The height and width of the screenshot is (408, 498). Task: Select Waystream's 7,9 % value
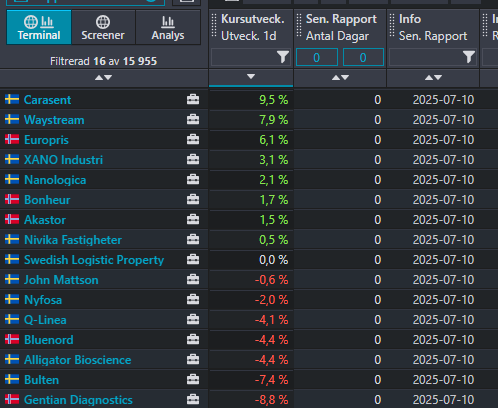274,120
